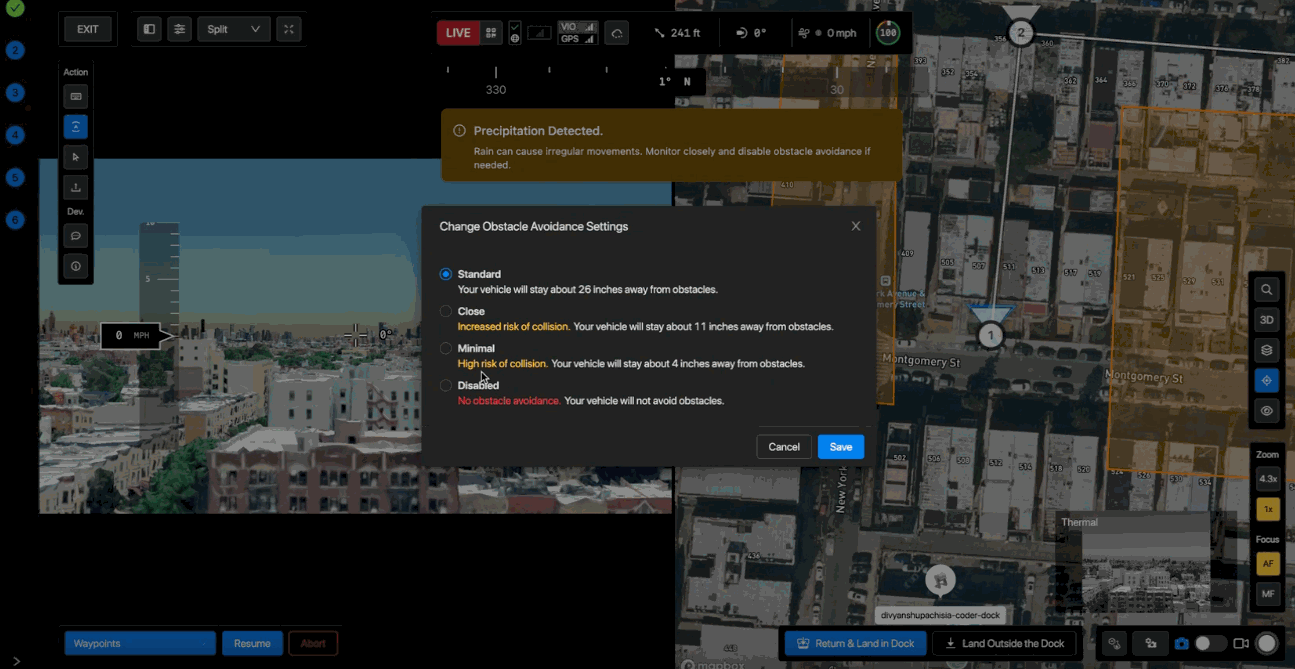Open the Waypoints dropdown field

140,643
